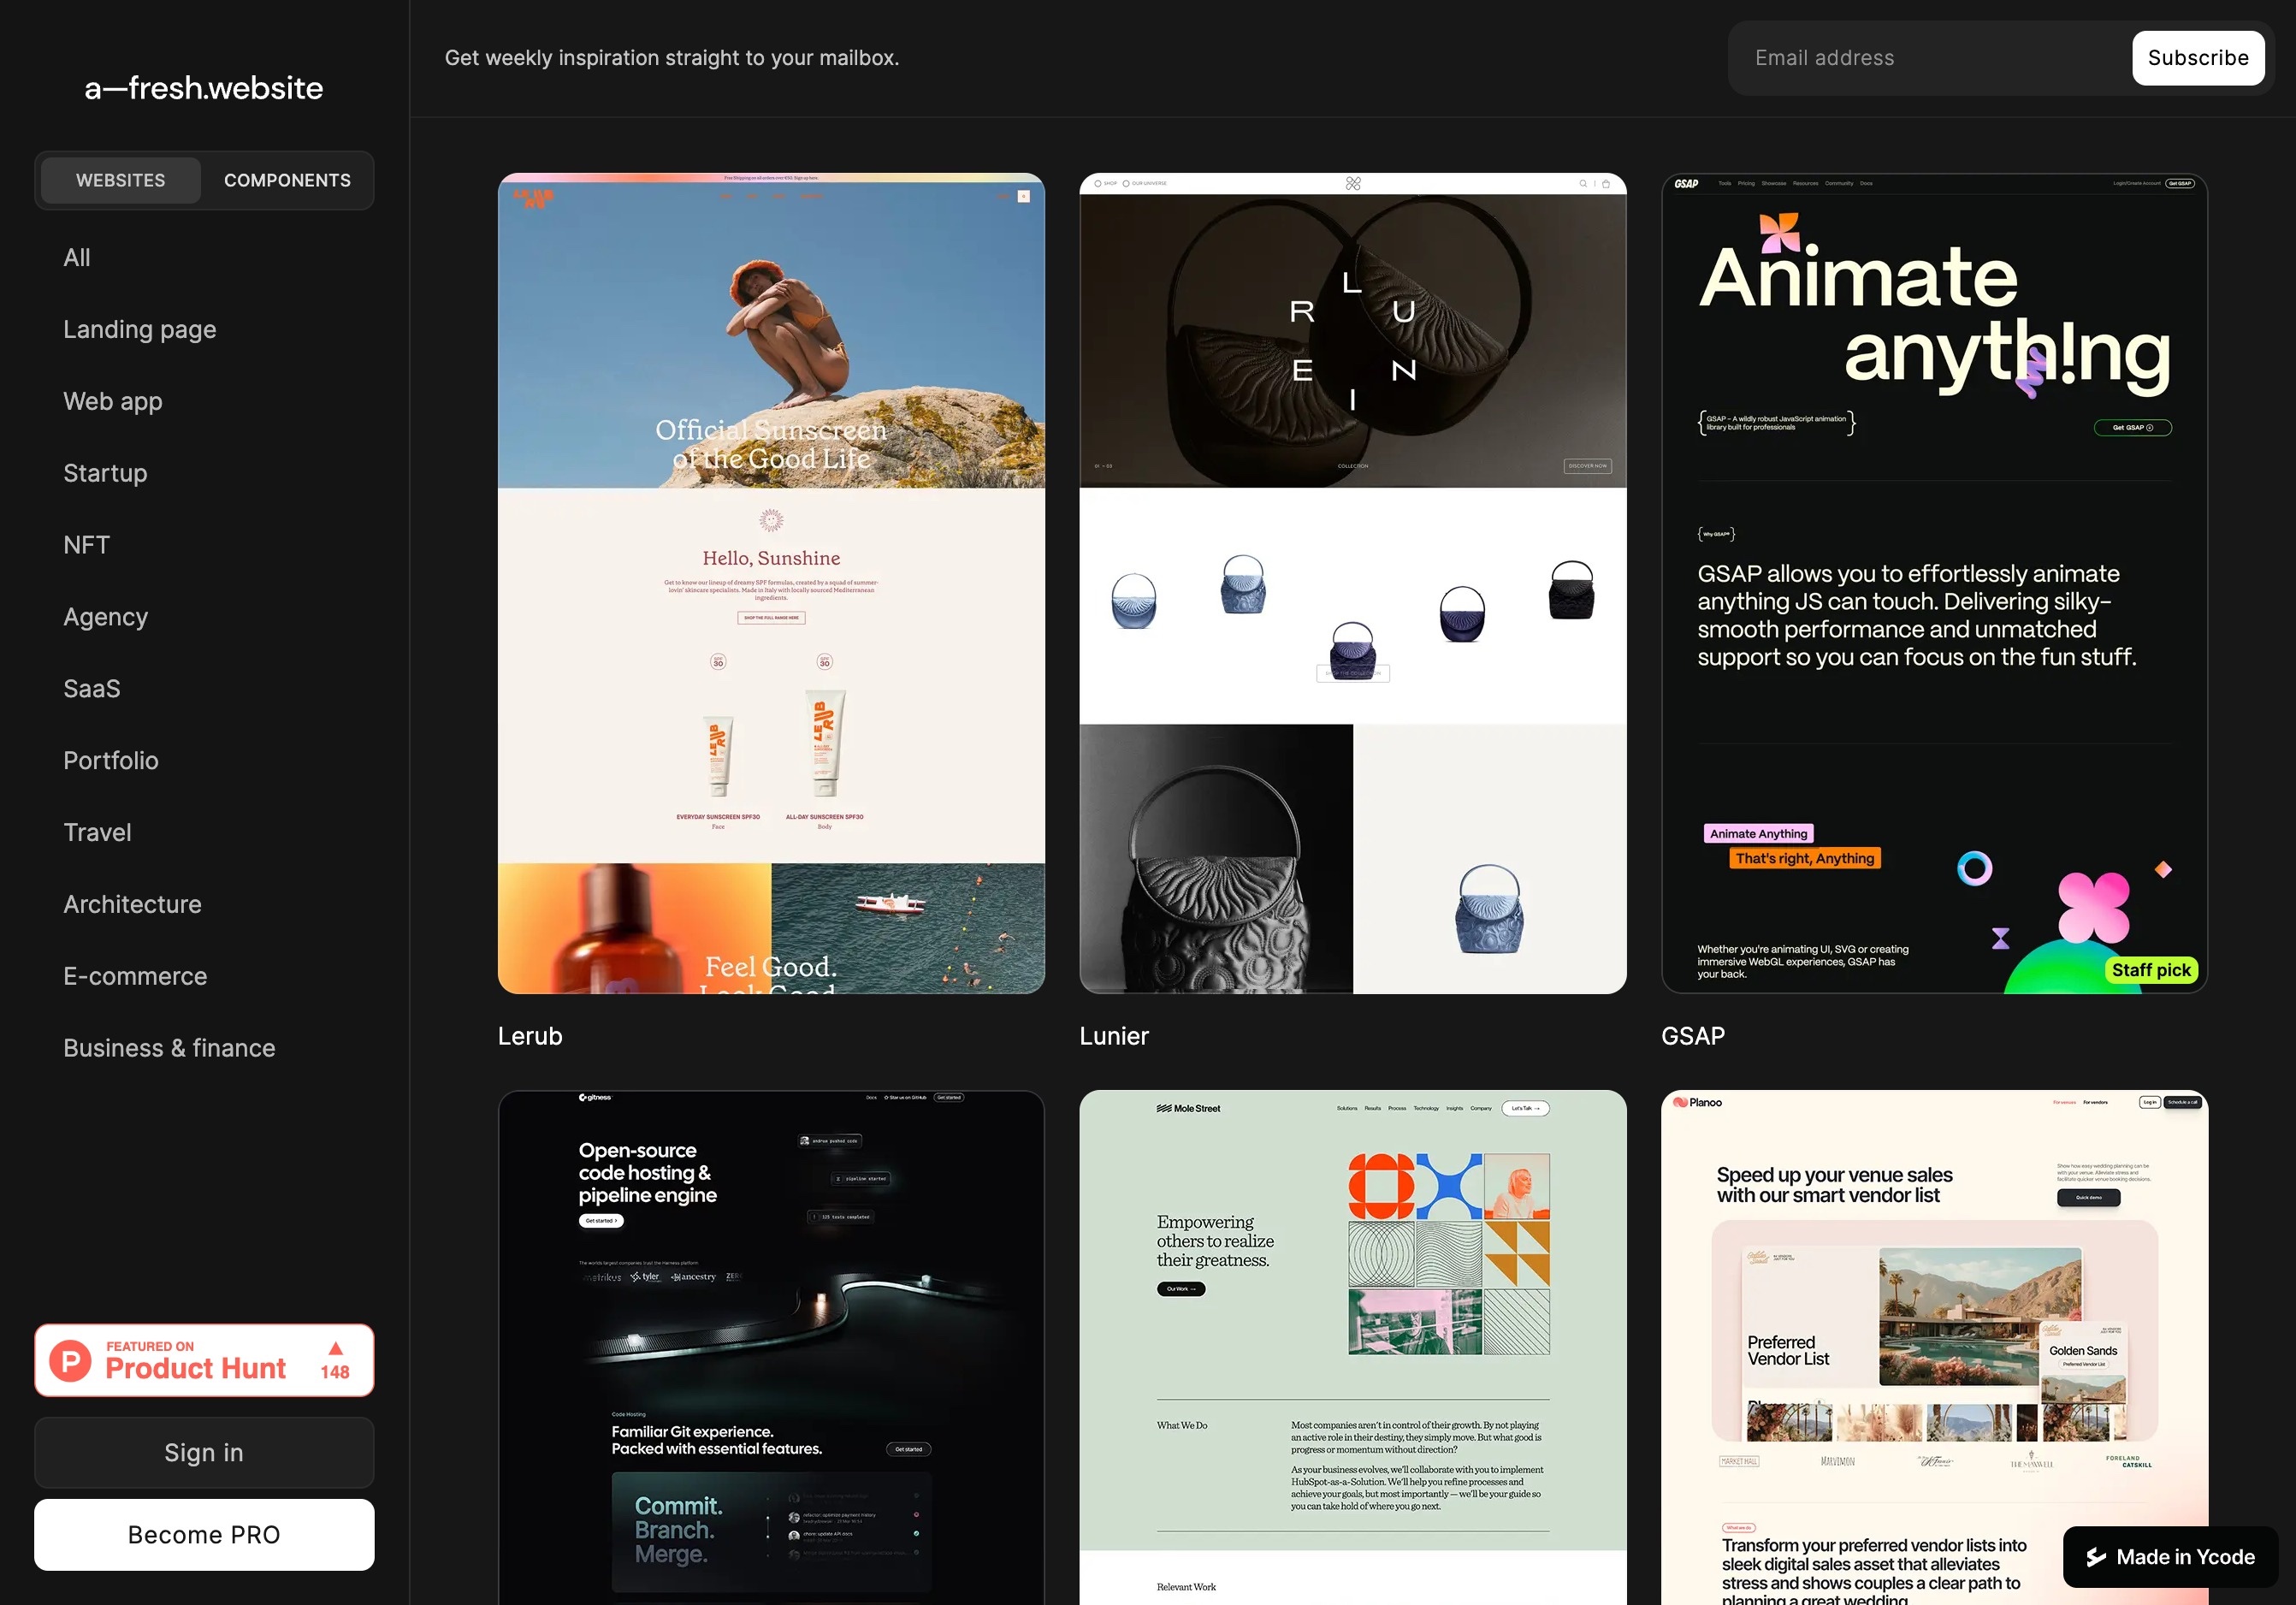This screenshot has width=2296, height=1605.
Task: Click the WEBSITES tab
Action: 119,180
